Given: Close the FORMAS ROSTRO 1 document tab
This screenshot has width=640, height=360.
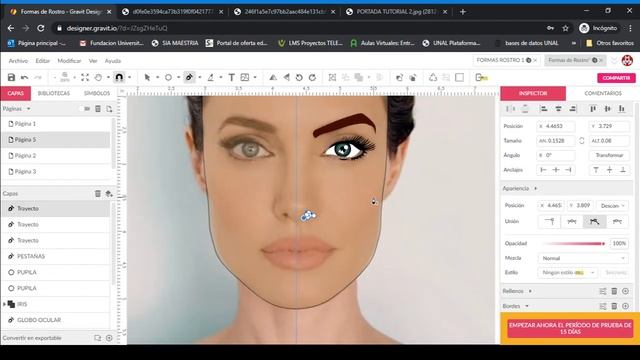Looking at the screenshot, I should tap(536, 60).
